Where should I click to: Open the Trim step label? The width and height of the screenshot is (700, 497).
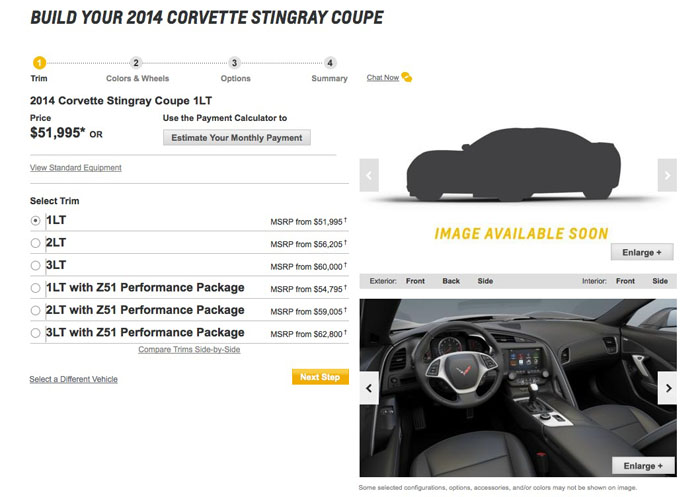click(39, 79)
